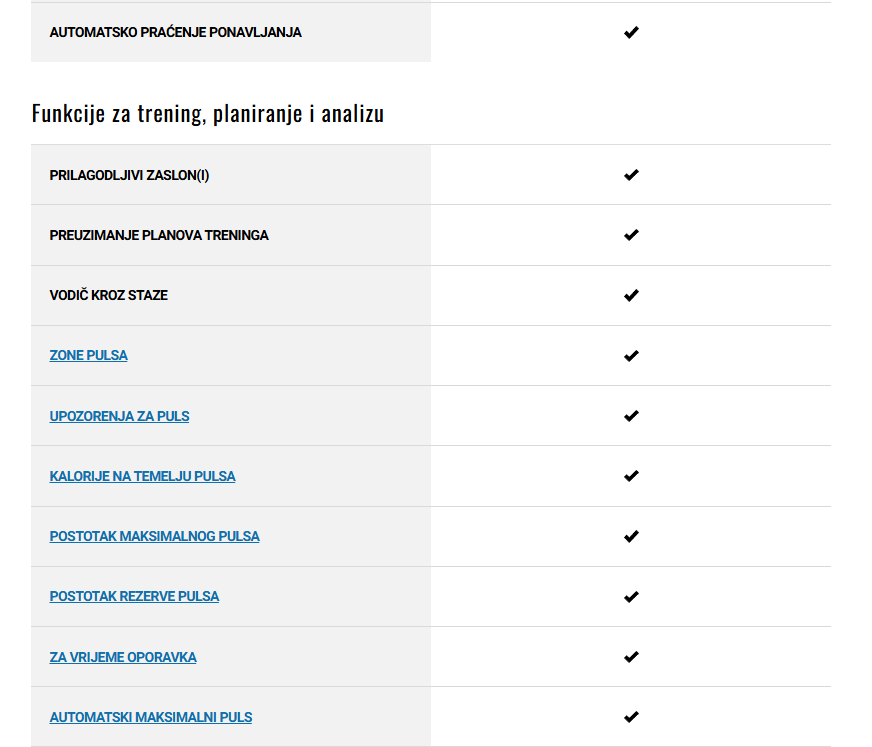The width and height of the screenshot is (872, 747).
Task: Open the UPOZORENJA ZA PULS link
Action: coord(119,416)
